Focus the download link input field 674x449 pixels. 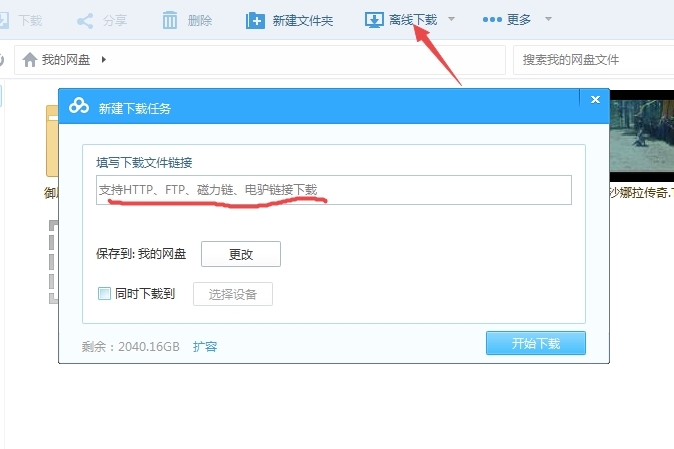click(334, 190)
